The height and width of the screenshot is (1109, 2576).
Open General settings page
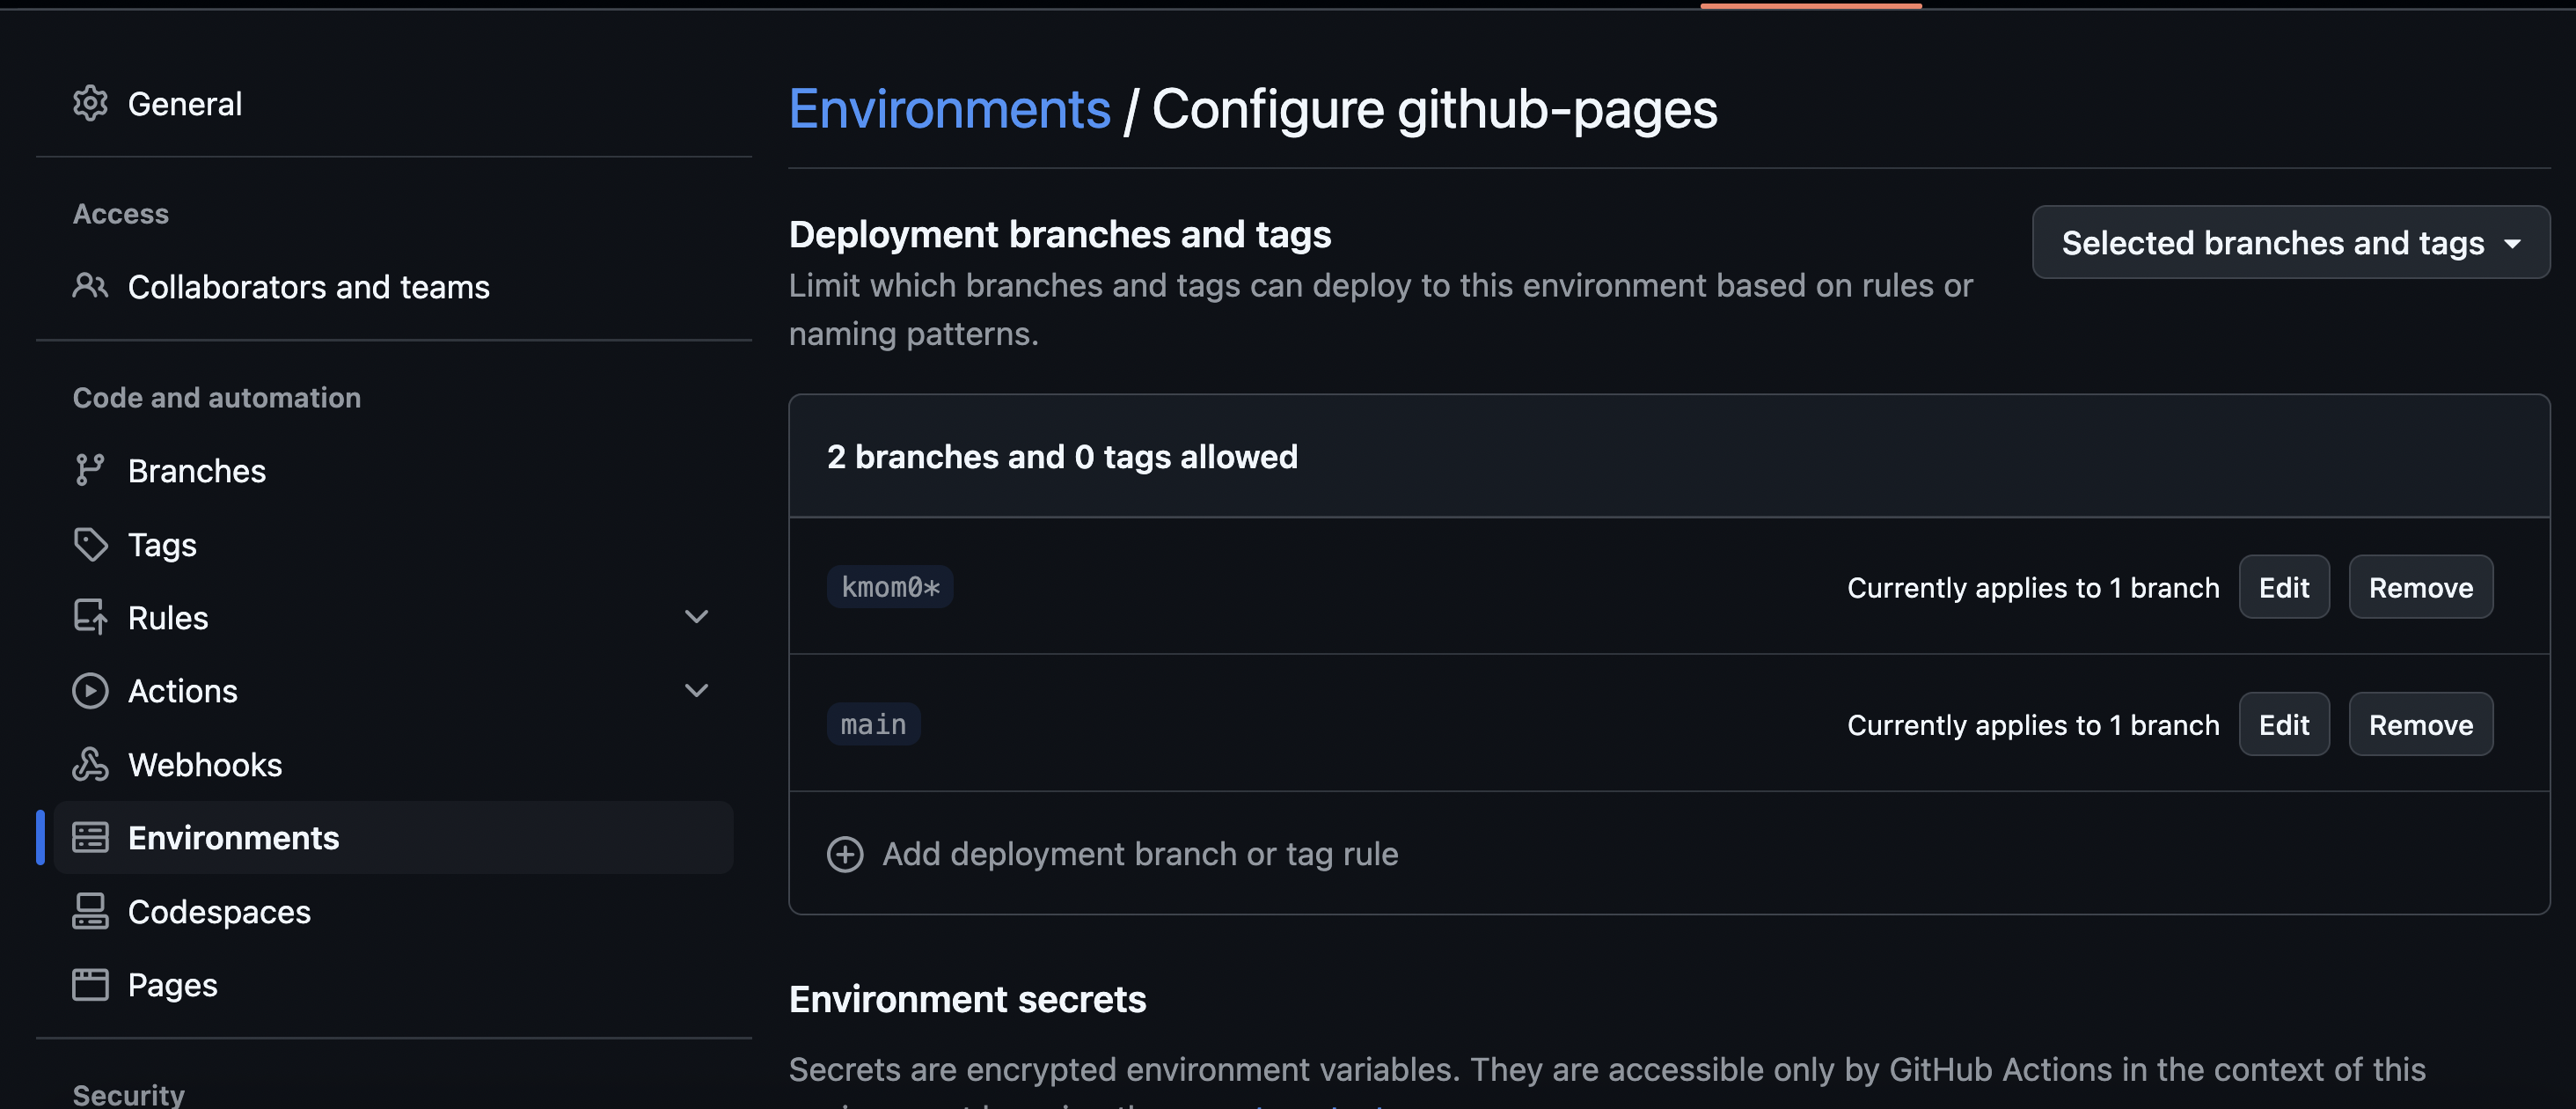[x=393, y=103]
